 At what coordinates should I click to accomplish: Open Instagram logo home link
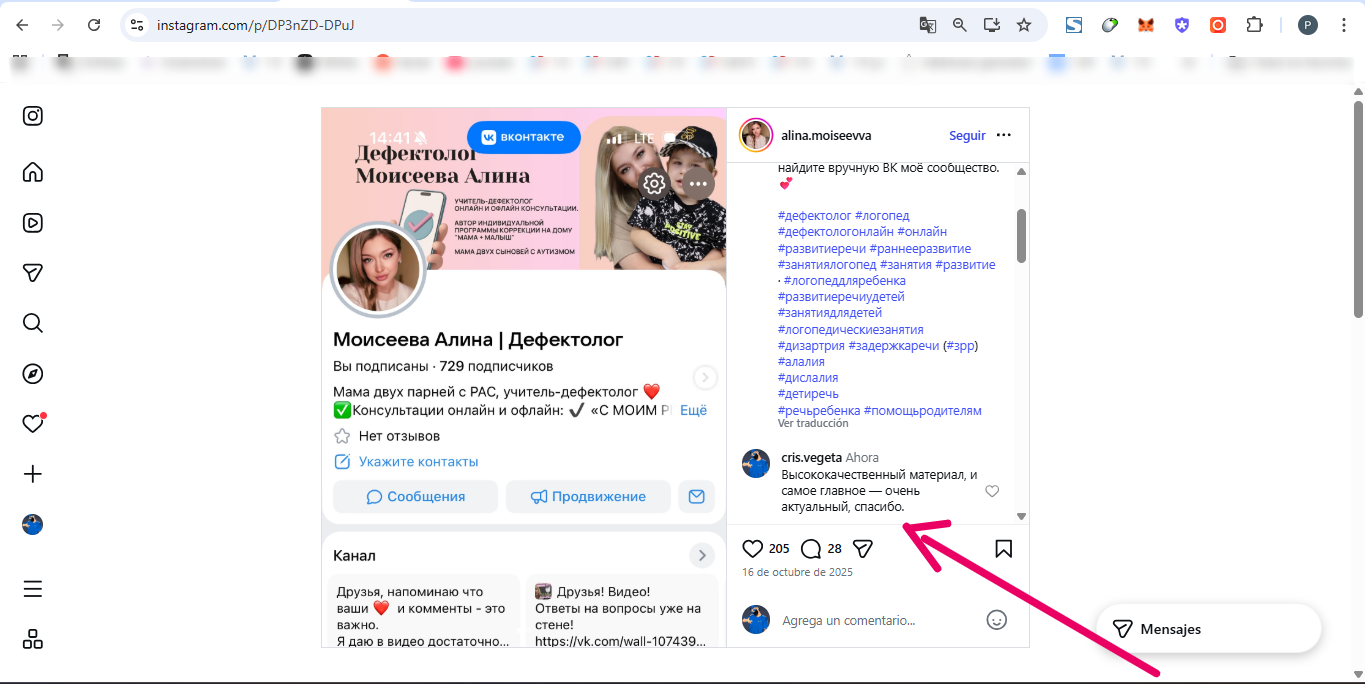[33, 116]
